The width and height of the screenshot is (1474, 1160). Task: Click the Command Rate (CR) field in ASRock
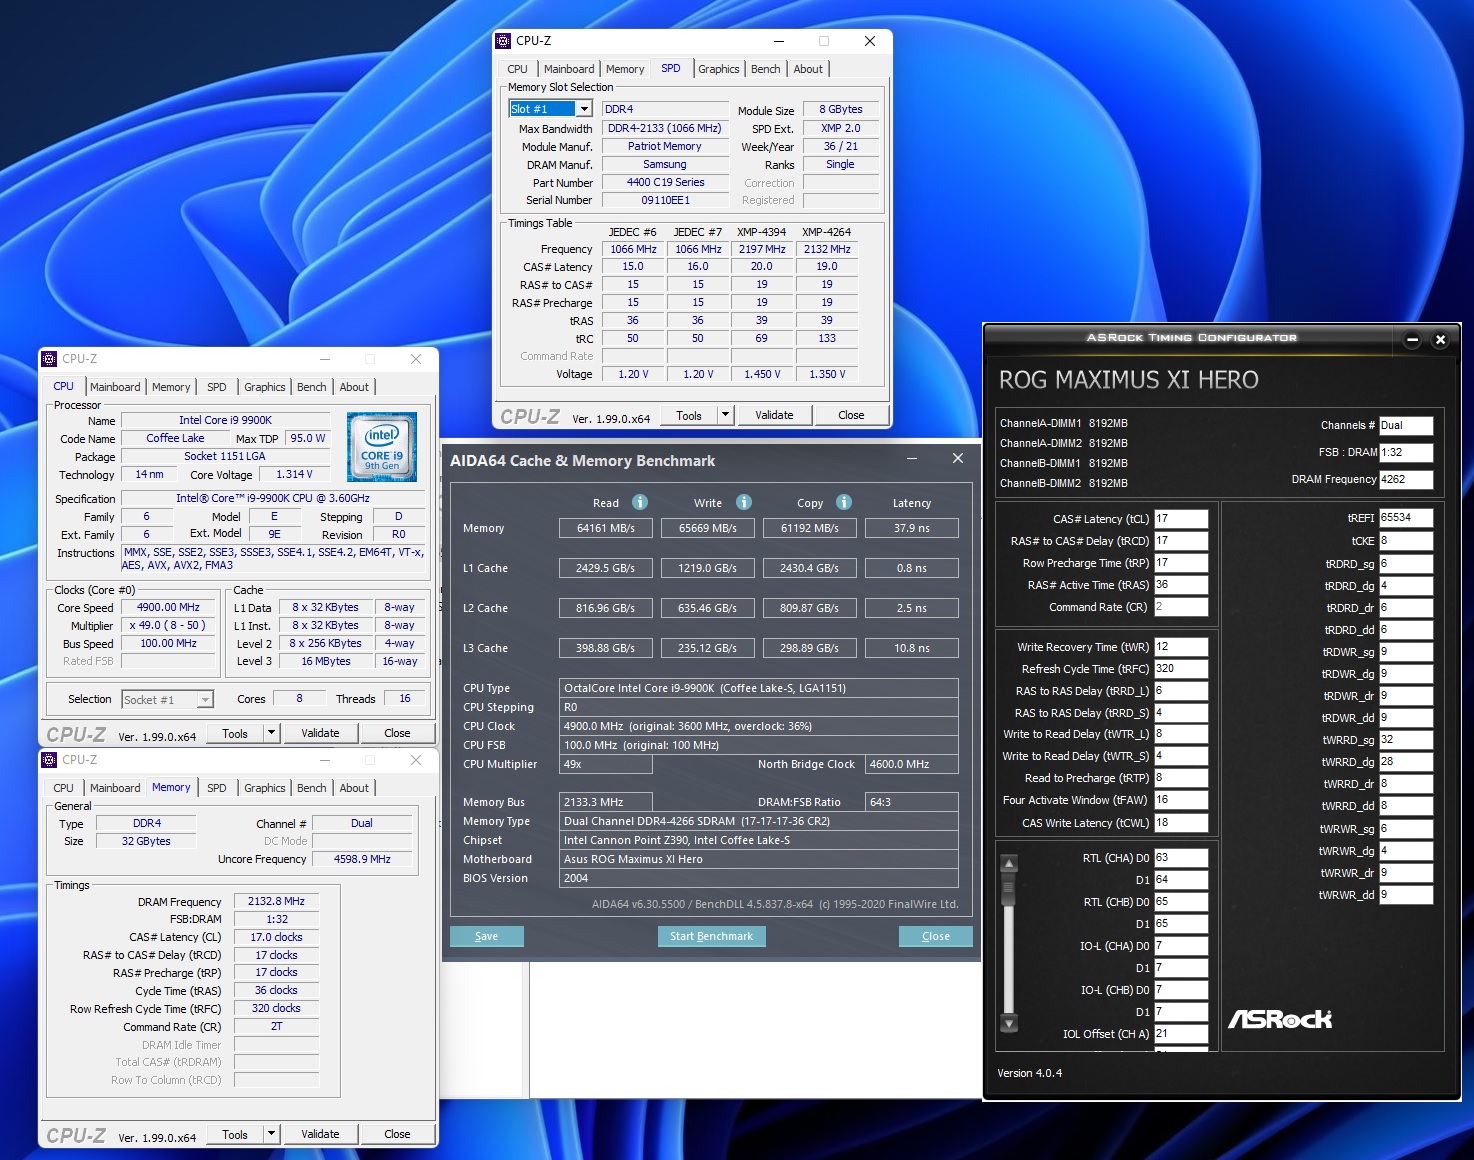[x=1181, y=607]
